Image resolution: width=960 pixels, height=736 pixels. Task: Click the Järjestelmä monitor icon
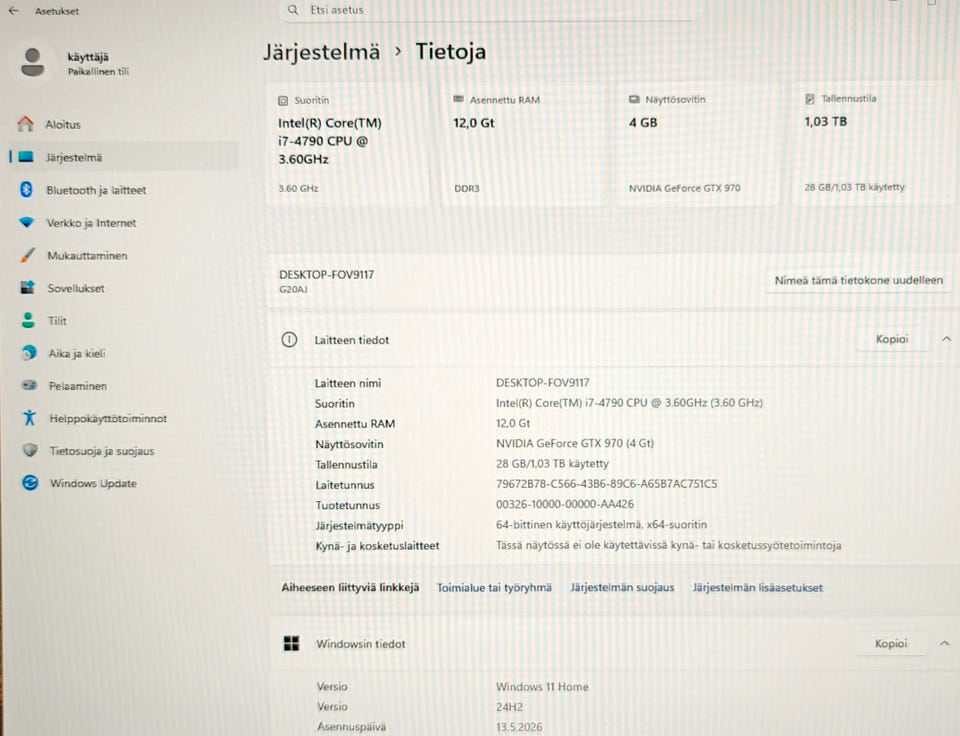(x=26, y=157)
